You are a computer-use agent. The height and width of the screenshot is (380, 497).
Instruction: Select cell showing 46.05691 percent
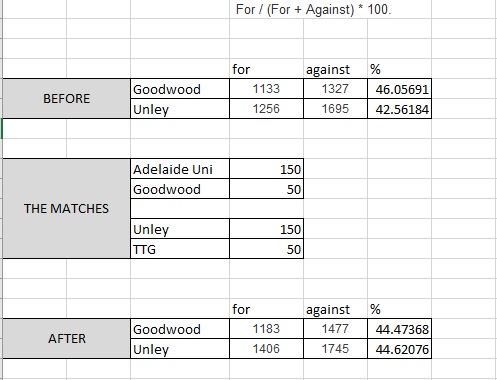[x=399, y=89]
